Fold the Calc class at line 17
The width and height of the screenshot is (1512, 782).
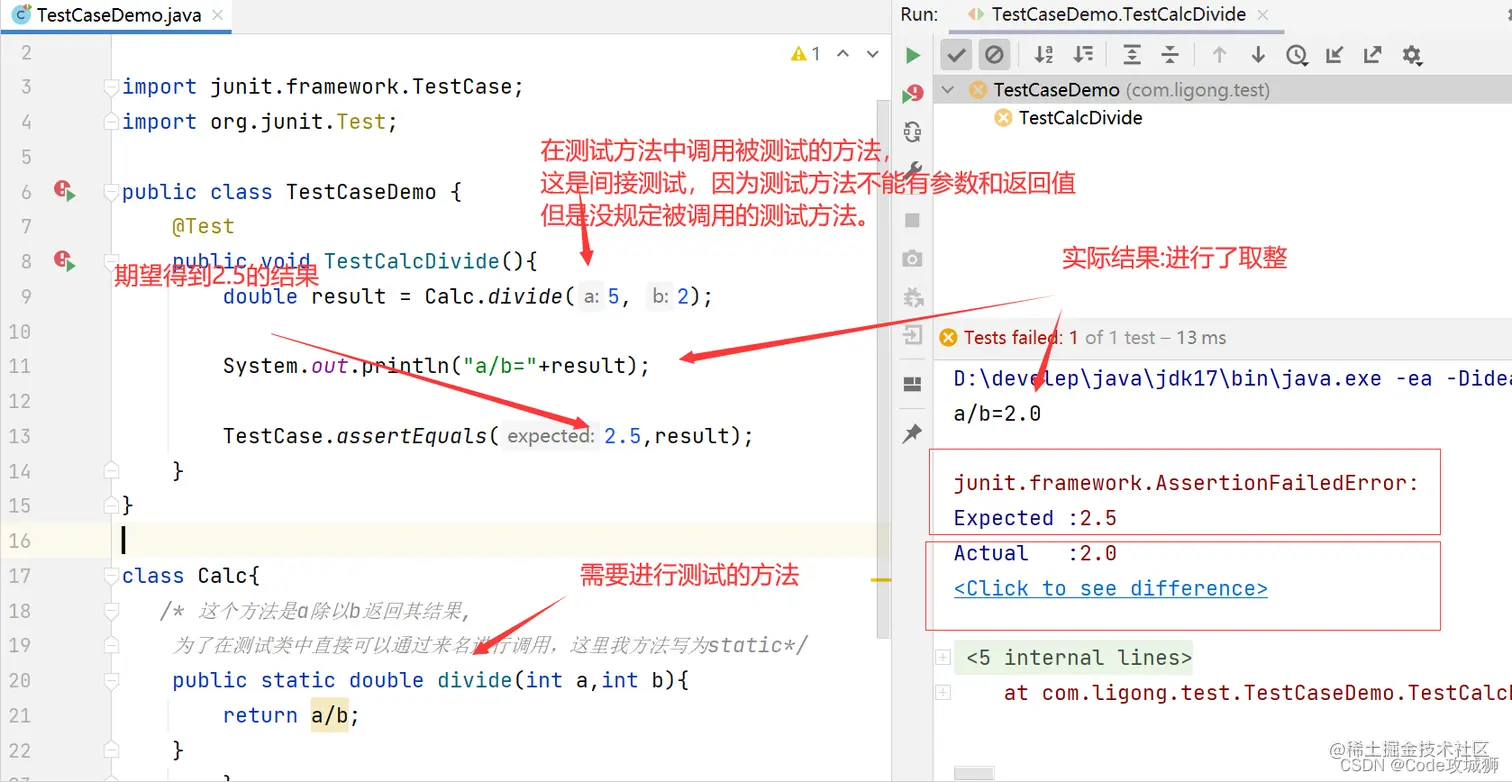point(111,576)
